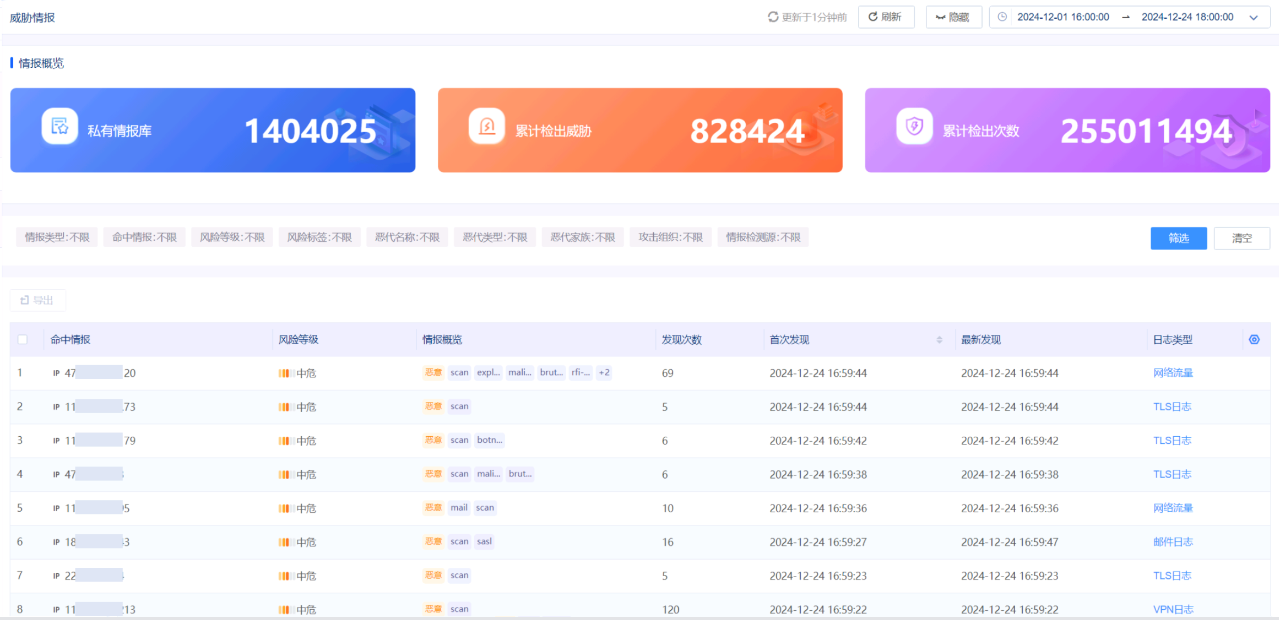Sort by 首次发现 column arrows
Screen dimensions: 1279x620
939,340
